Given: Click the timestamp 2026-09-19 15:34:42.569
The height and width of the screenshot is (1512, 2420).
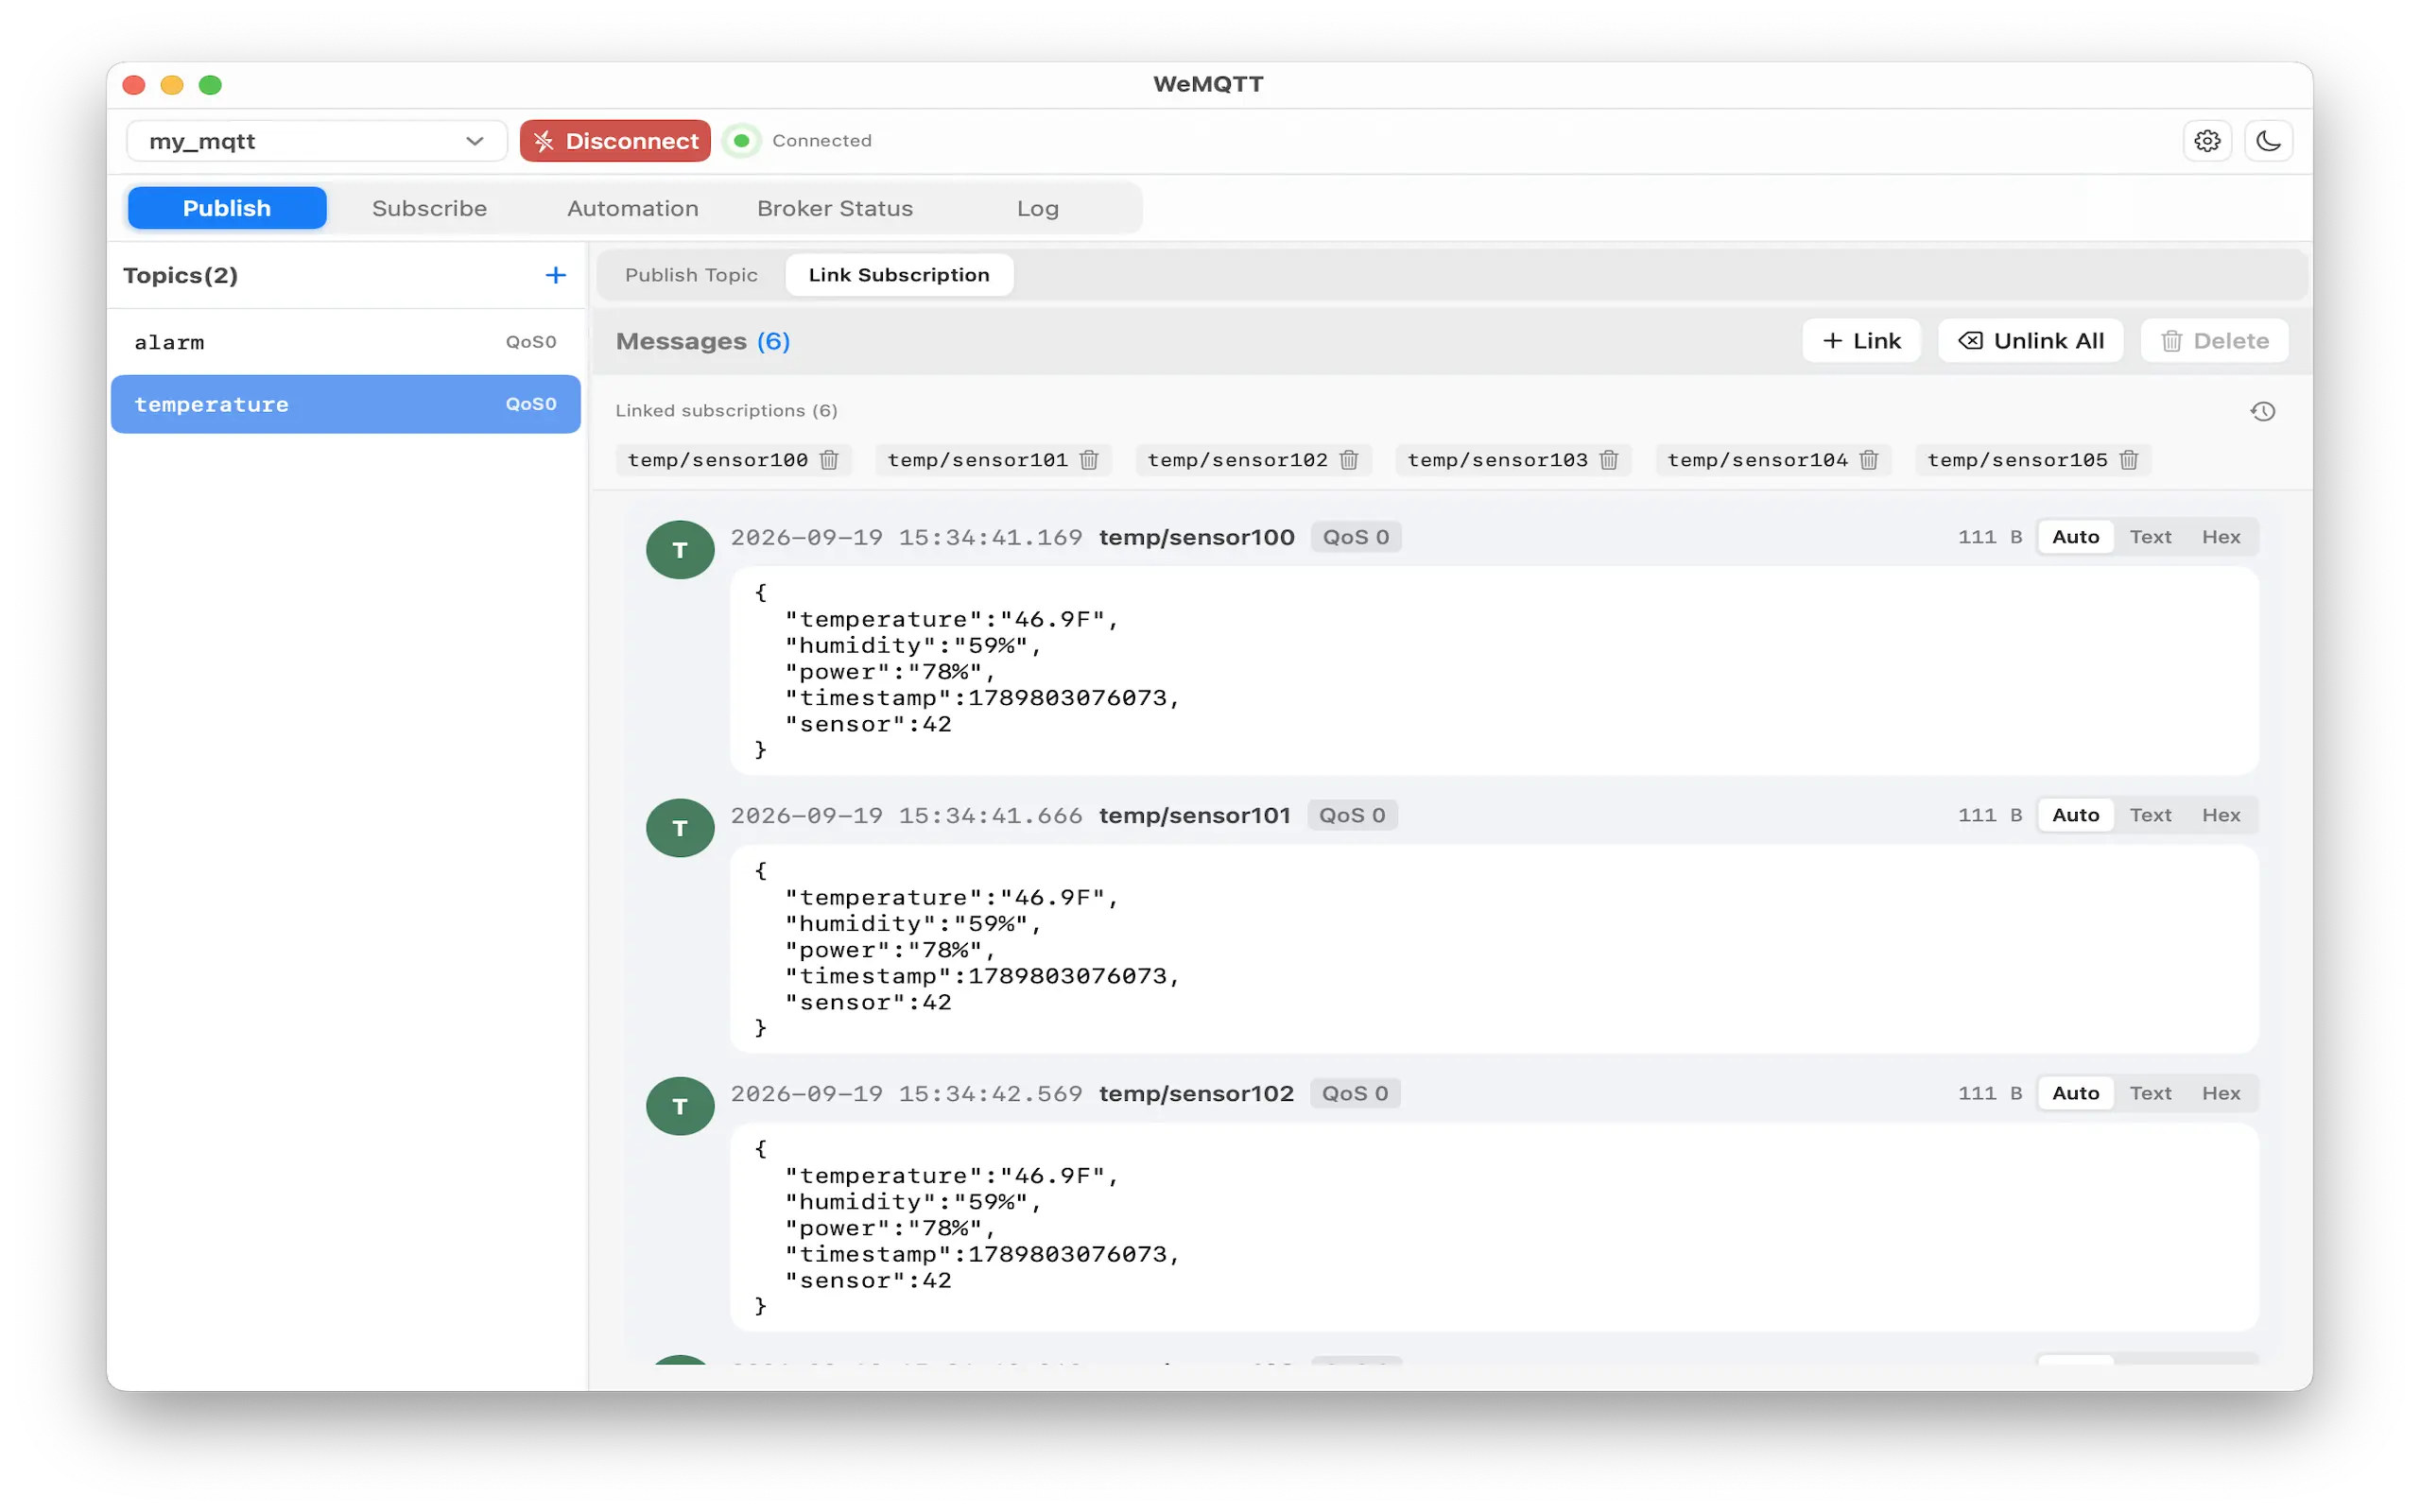Looking at the screenshot, I should [906, 1093].
